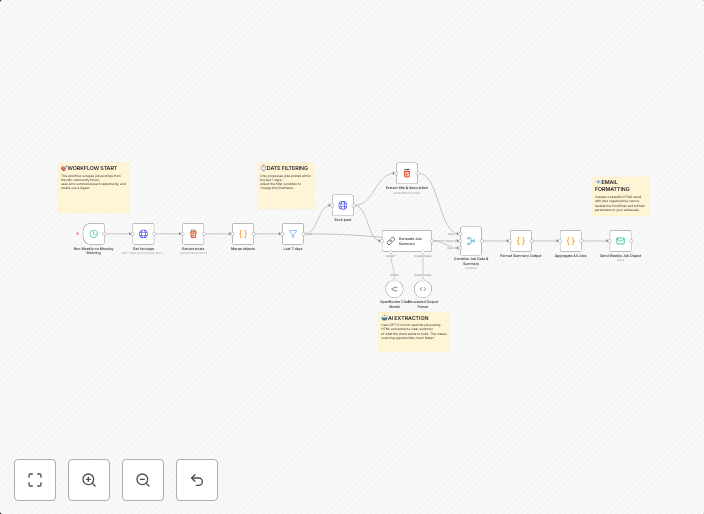Select the Structured Output Parser sub-node

click(423, 289)
